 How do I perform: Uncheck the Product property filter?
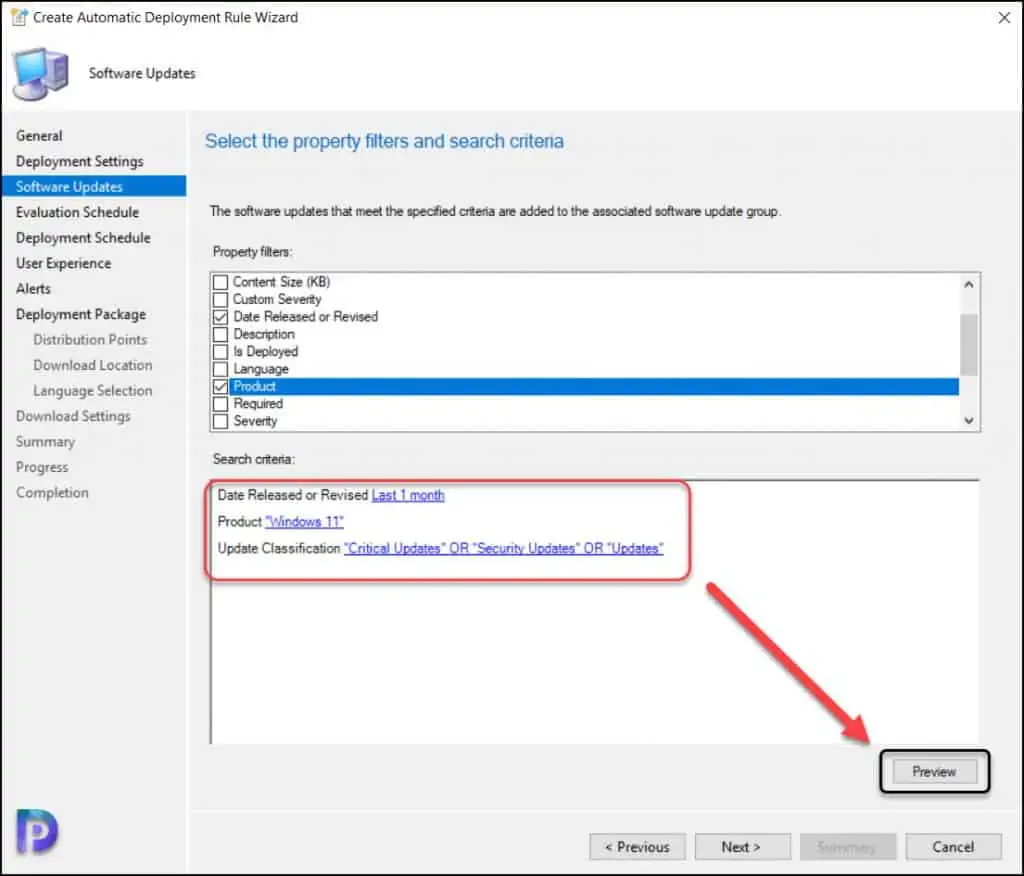221,387
